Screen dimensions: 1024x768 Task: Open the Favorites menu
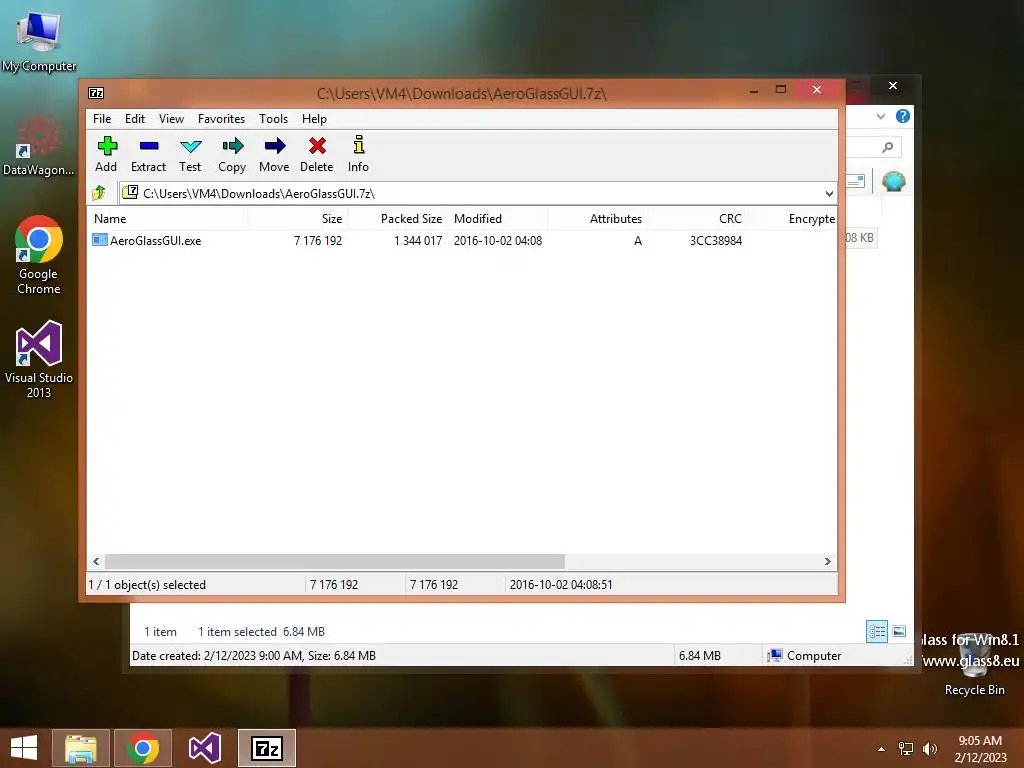(x=221, y=119)
